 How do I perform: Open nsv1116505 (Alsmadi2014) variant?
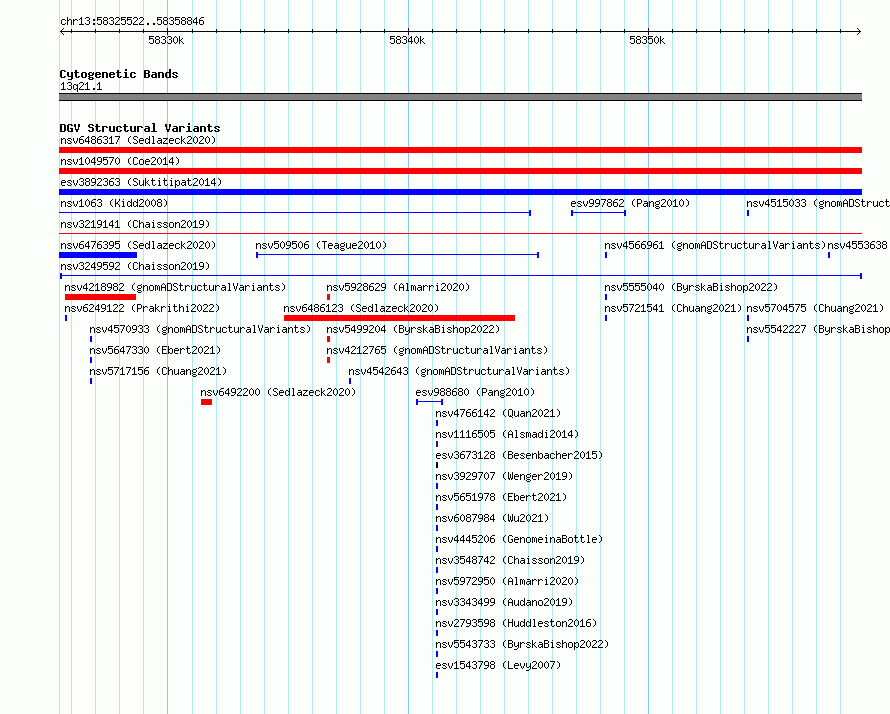tap(507, 434)
